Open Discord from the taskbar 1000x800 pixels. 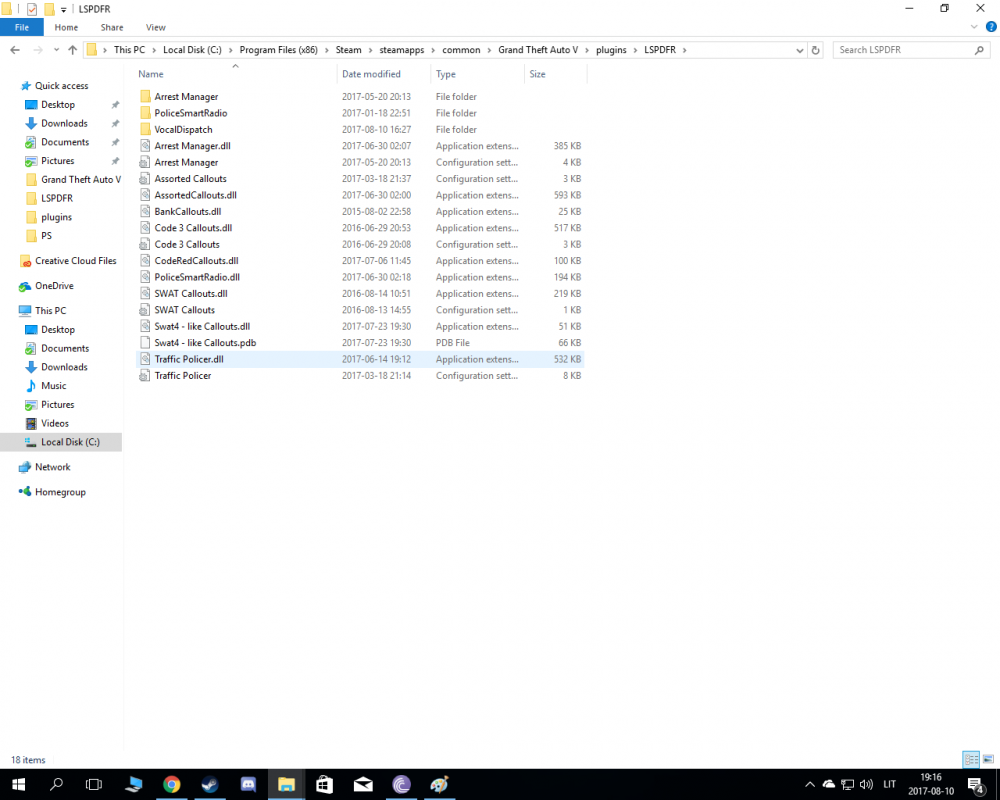pos(248,784)
